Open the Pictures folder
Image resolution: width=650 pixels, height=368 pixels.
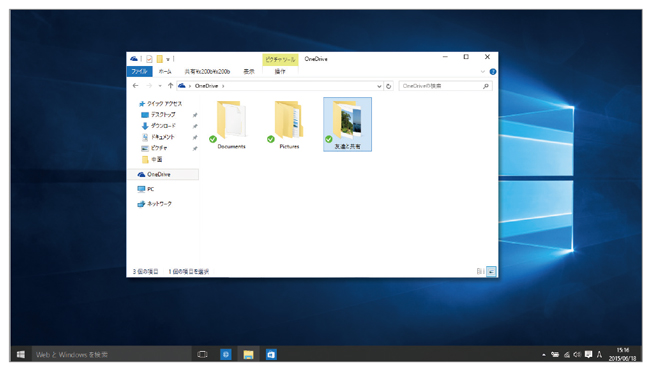tap(289, 124)
